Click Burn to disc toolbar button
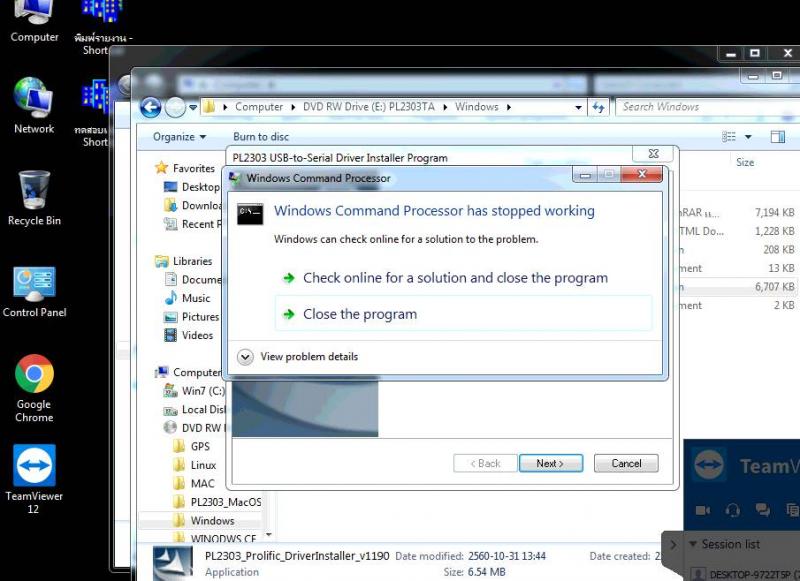 pyautogui.click(x=261, y=137)
